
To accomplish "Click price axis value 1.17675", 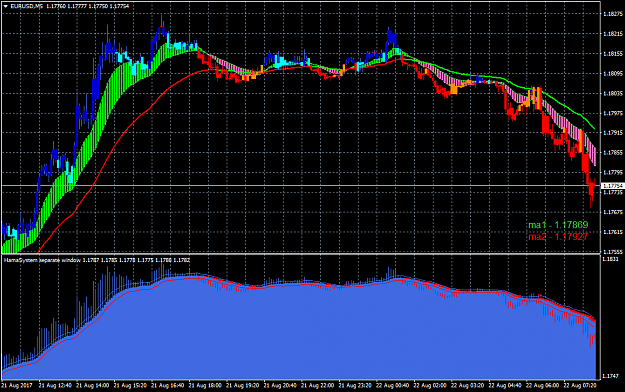I will [613, 212].
